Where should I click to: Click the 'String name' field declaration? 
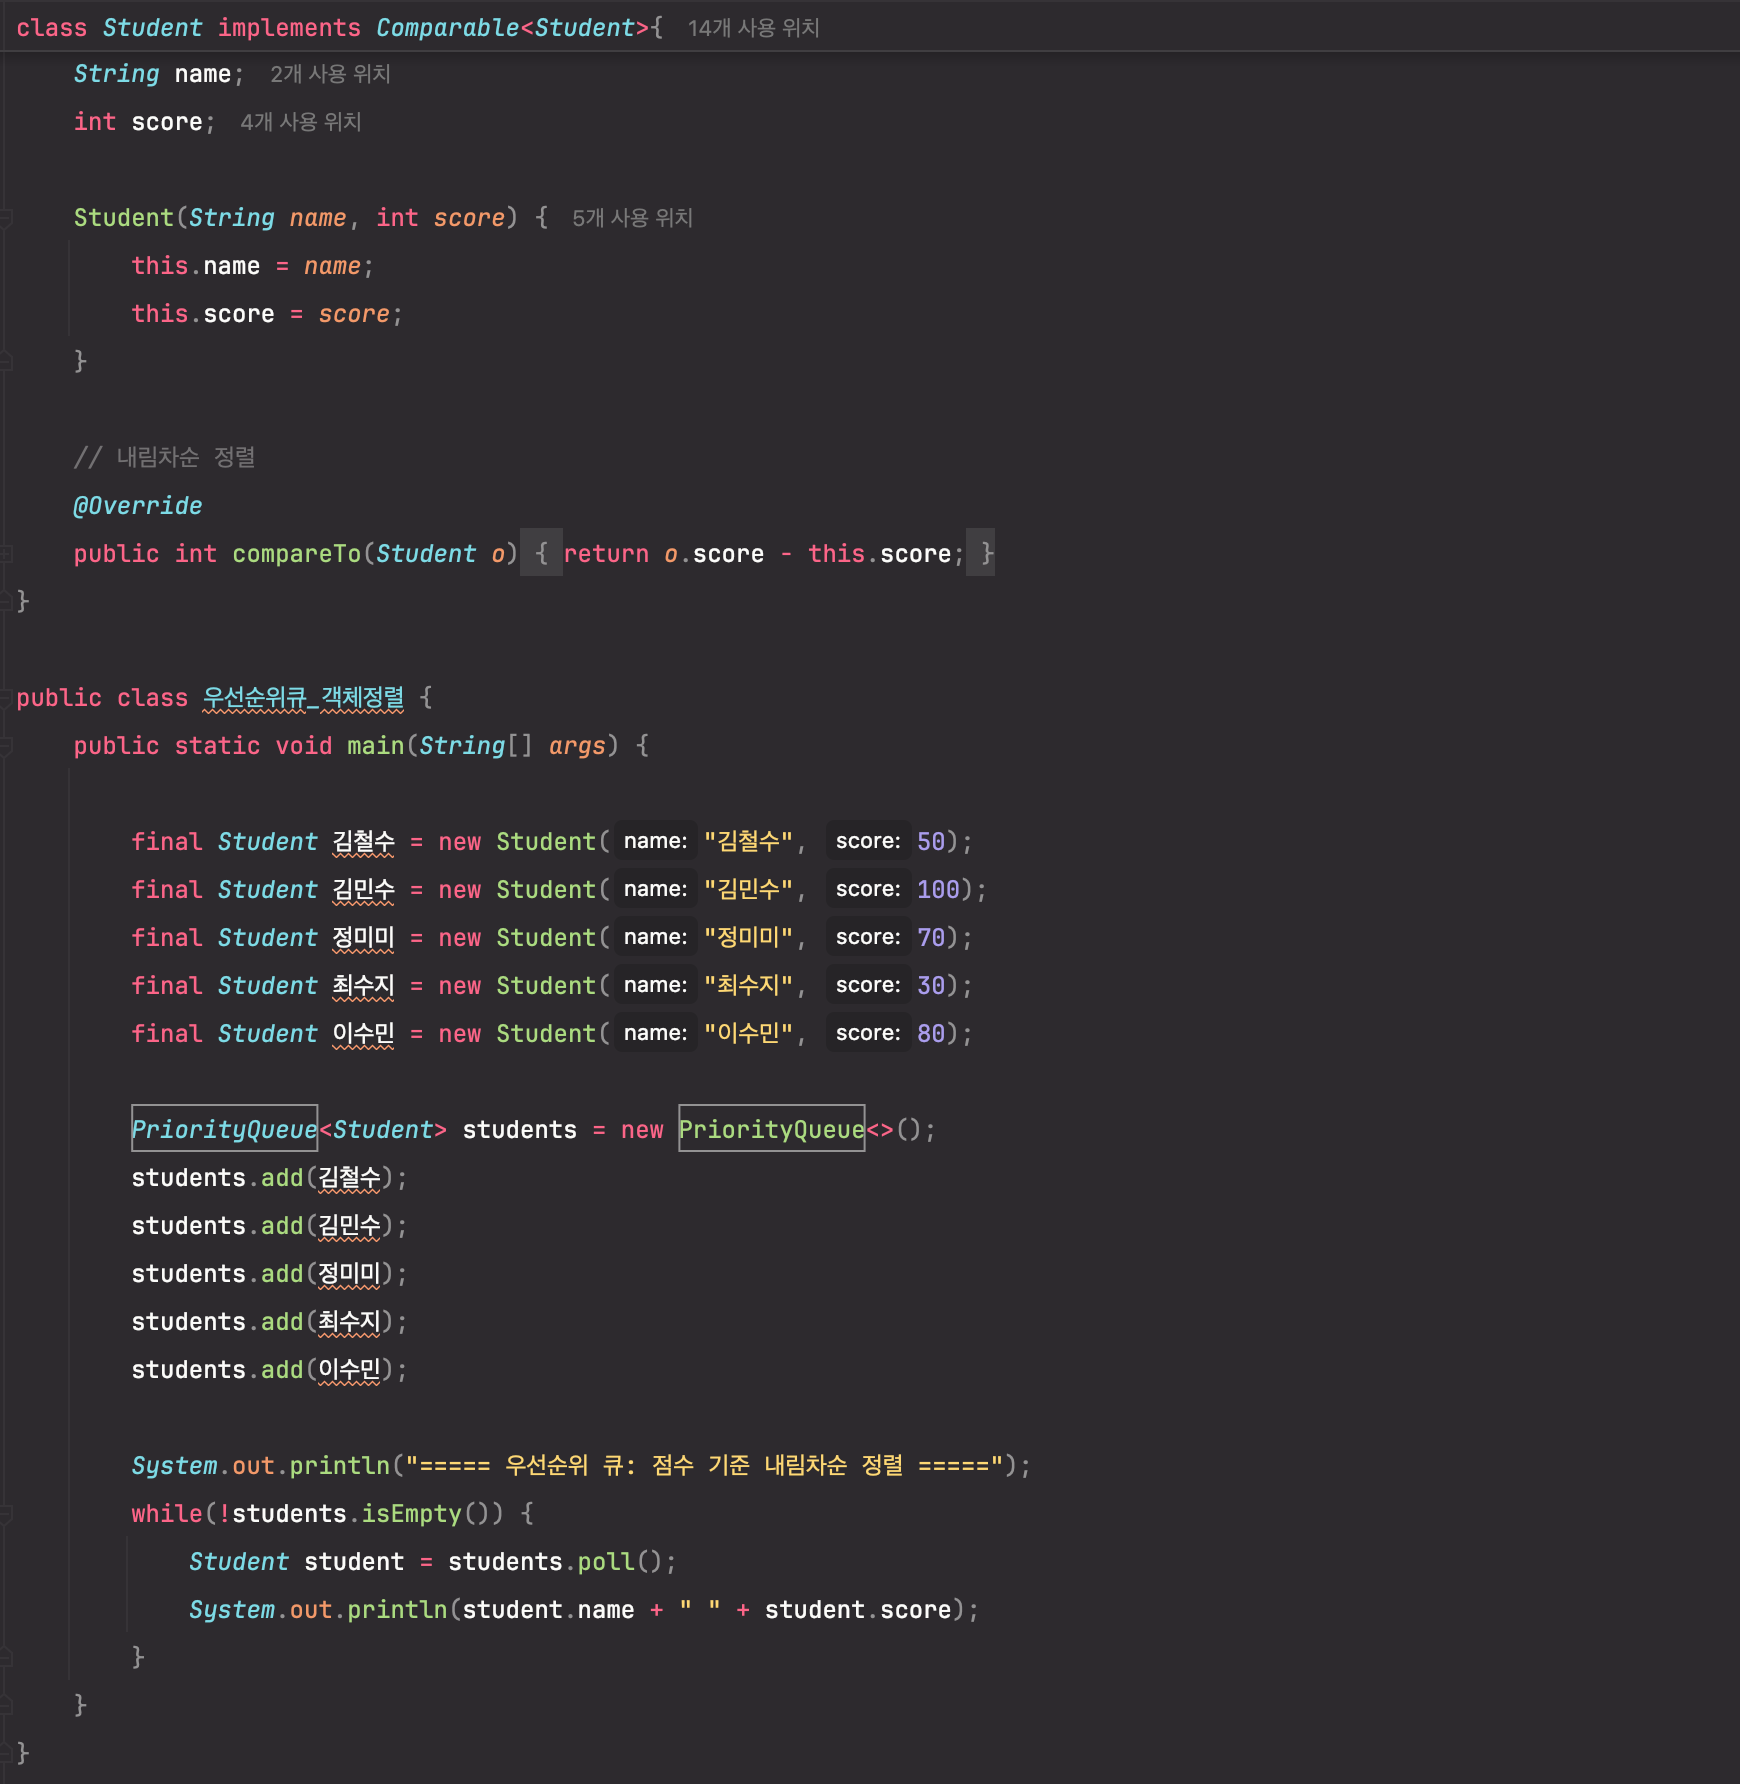click(159, 74)
